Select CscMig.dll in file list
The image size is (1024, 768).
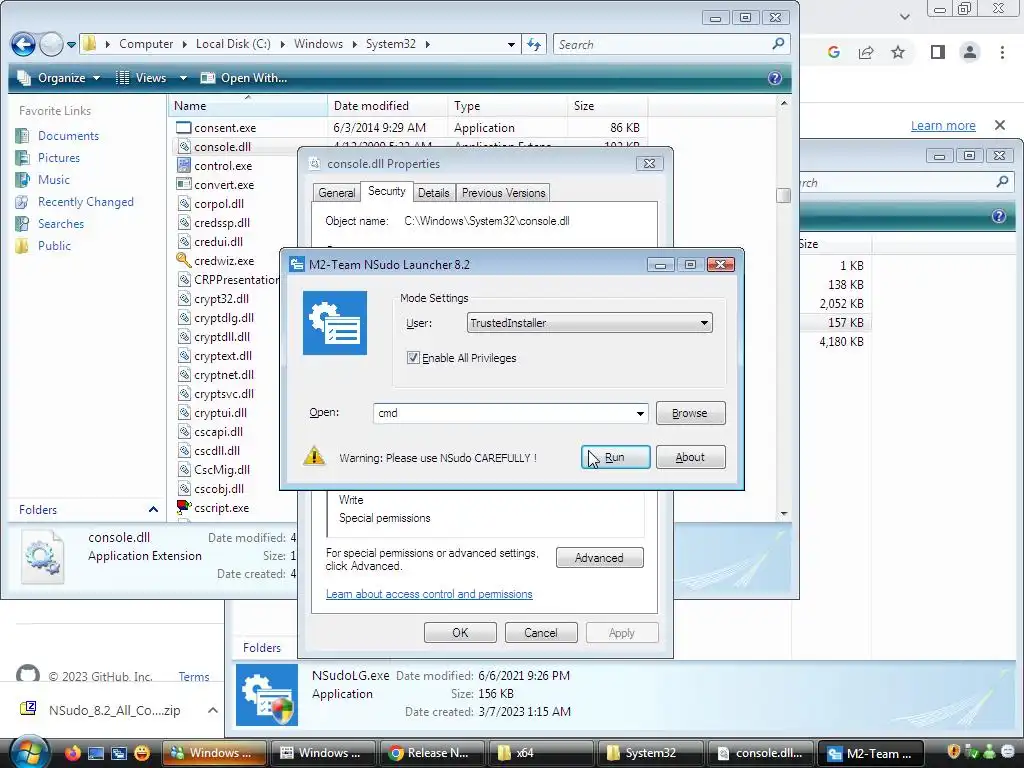221,470
